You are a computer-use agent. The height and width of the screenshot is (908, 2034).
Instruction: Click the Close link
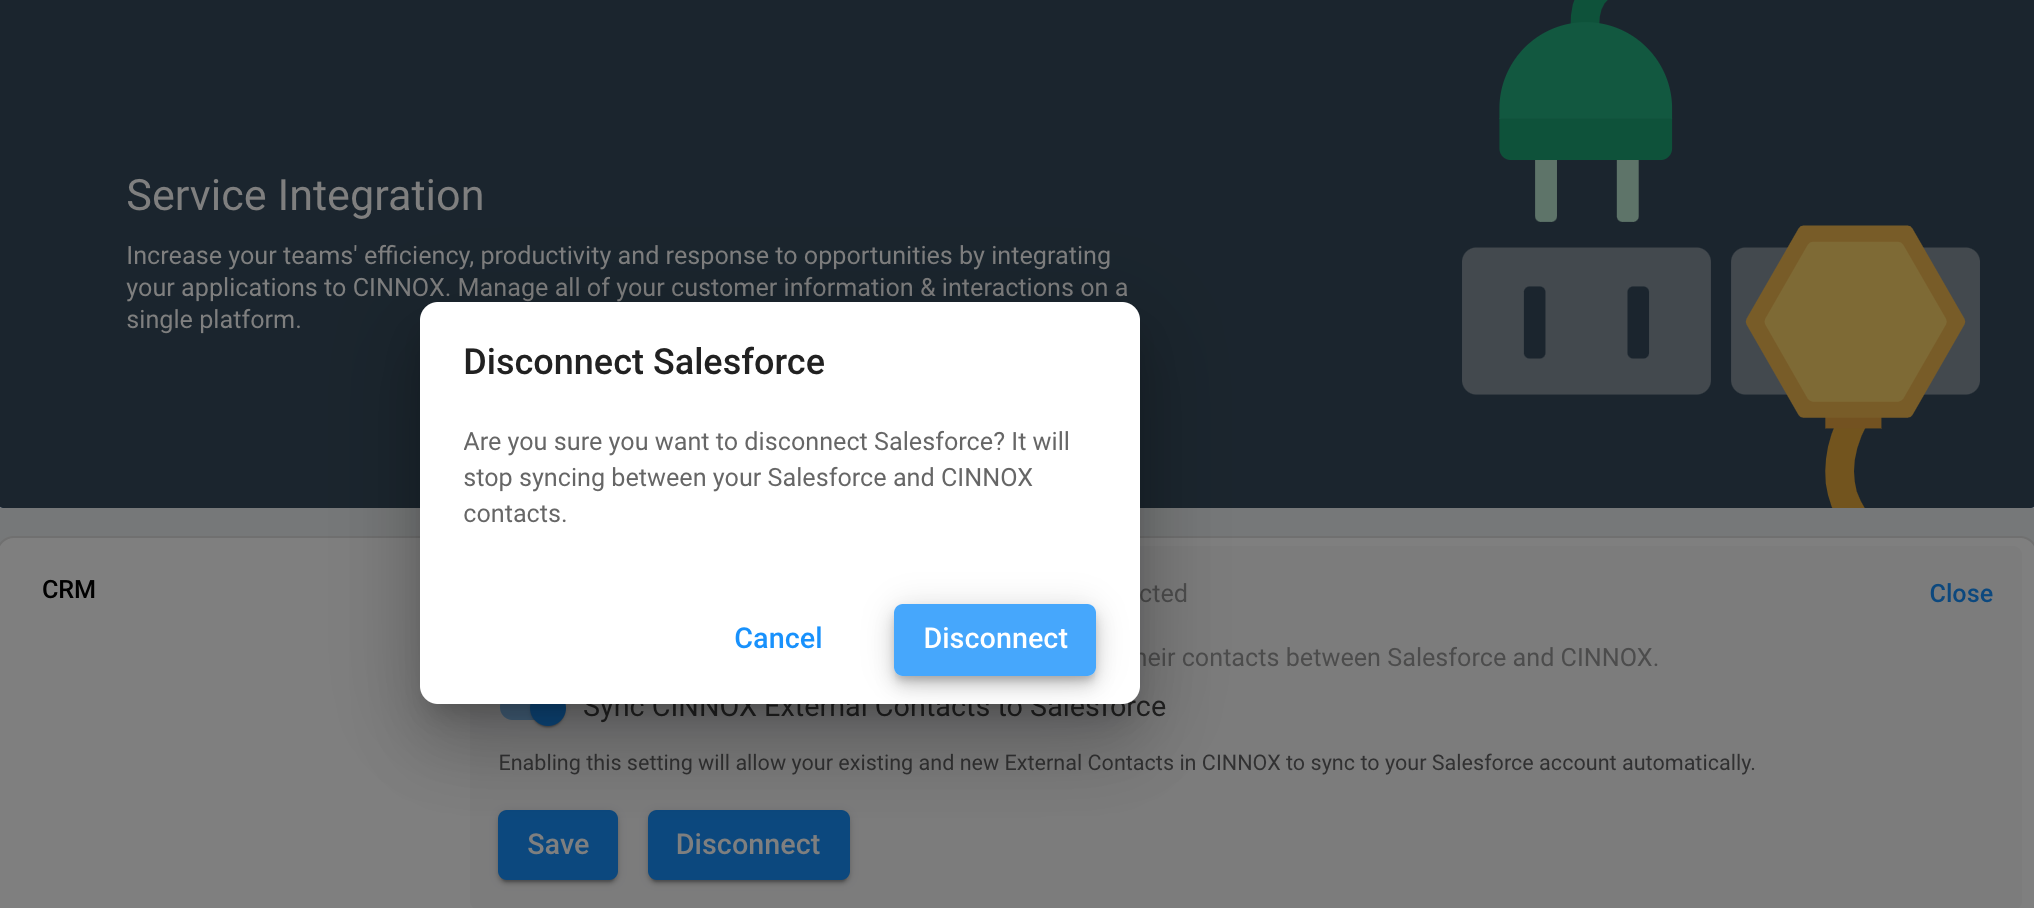point(1960,594)
